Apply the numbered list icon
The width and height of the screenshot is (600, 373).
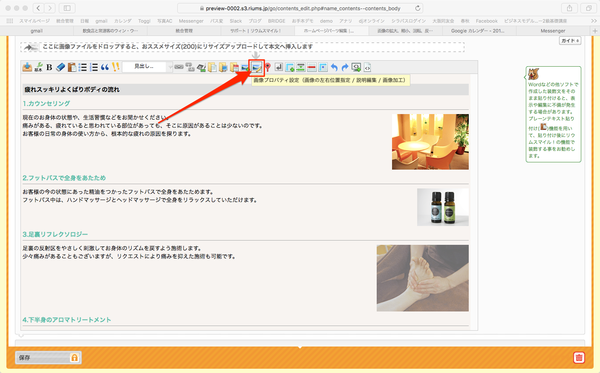click(94, 67)
